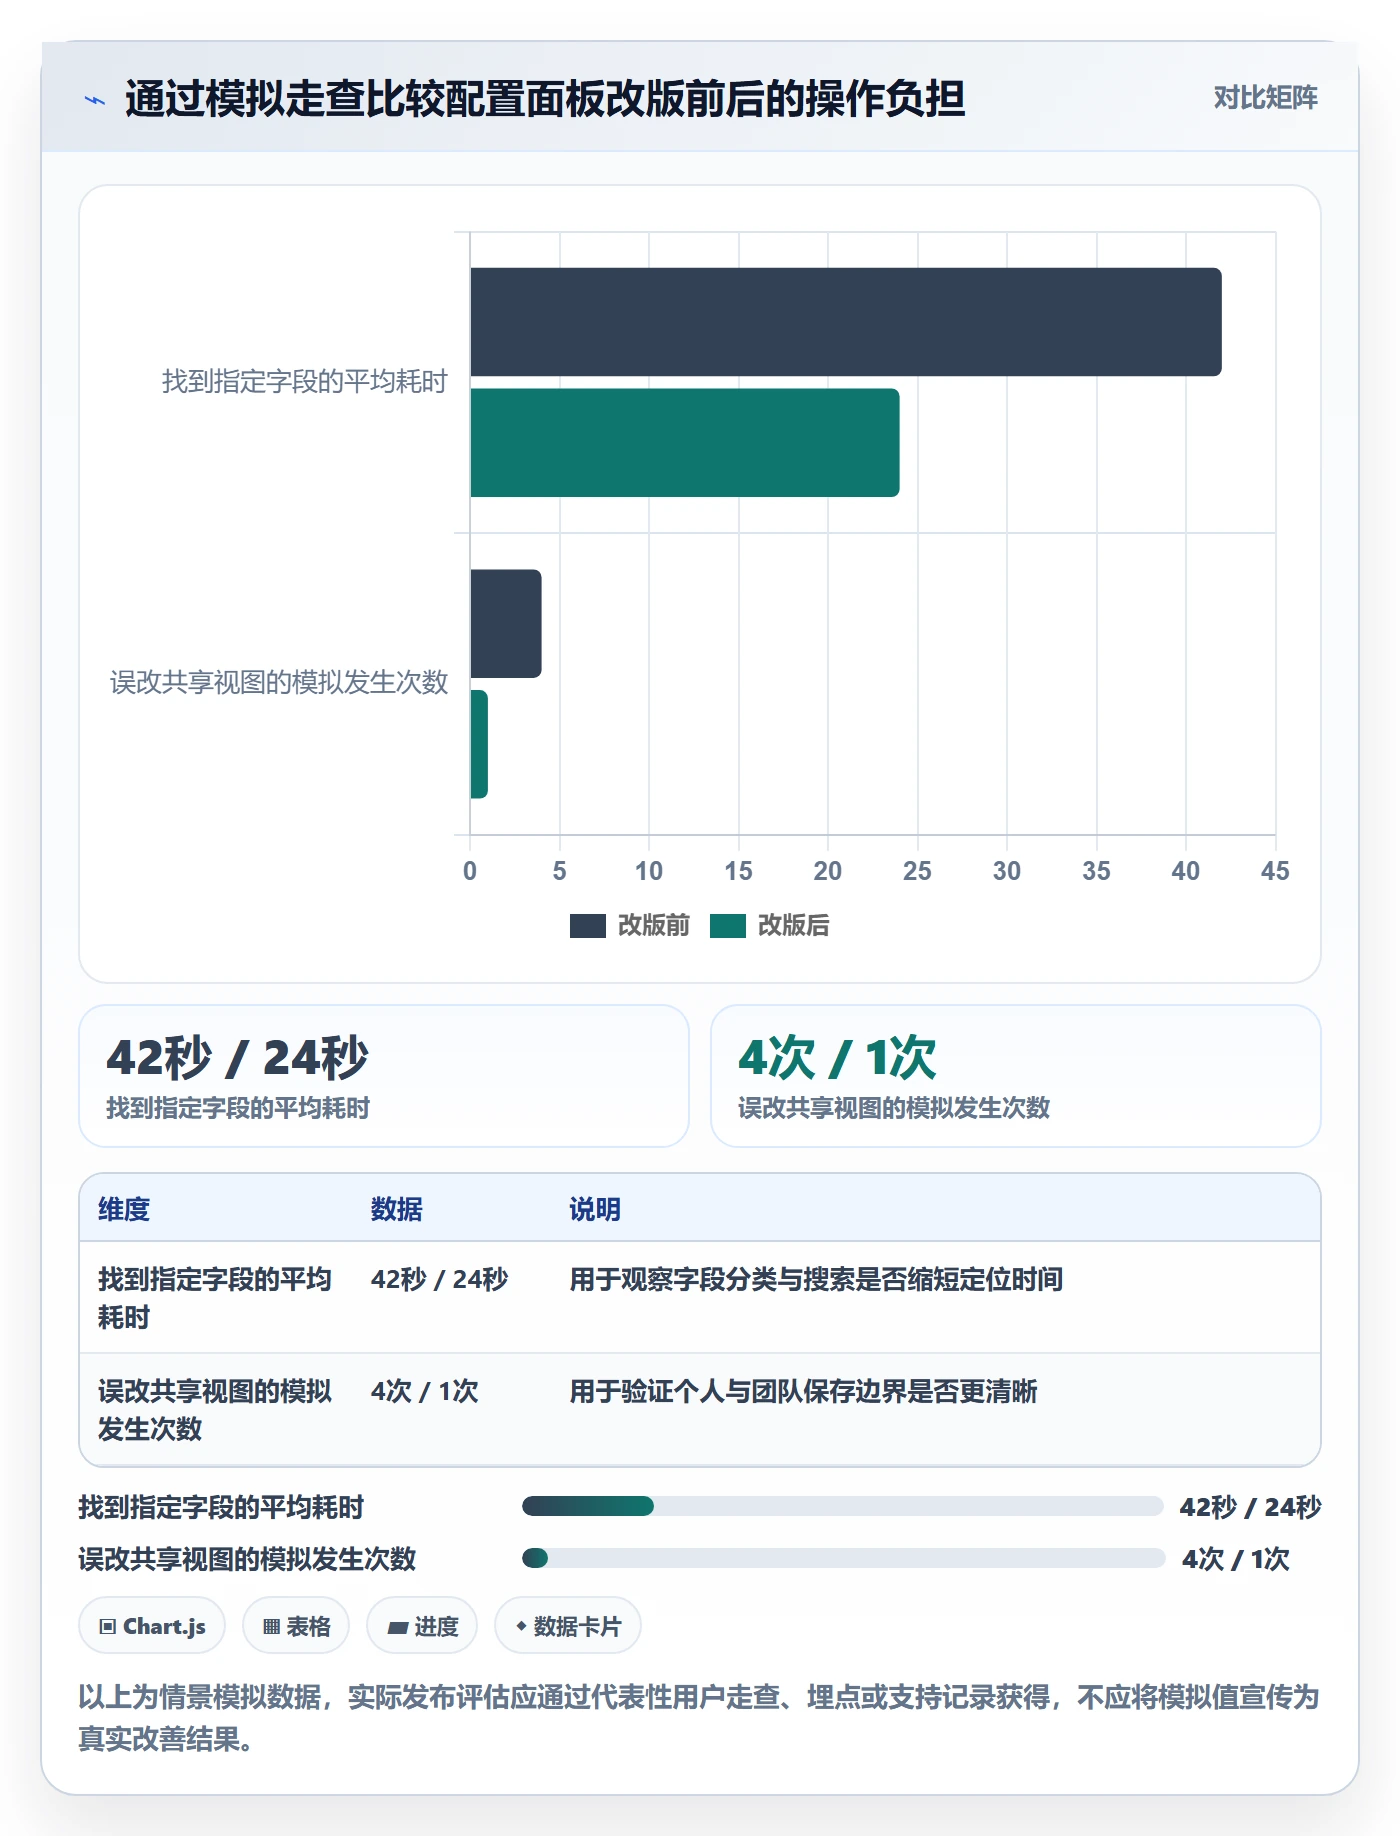The width and height of the screenshot is (1400, 1836).
Task: Click the 改版前 bar for 平均耗时
Action: coord(846,322)
